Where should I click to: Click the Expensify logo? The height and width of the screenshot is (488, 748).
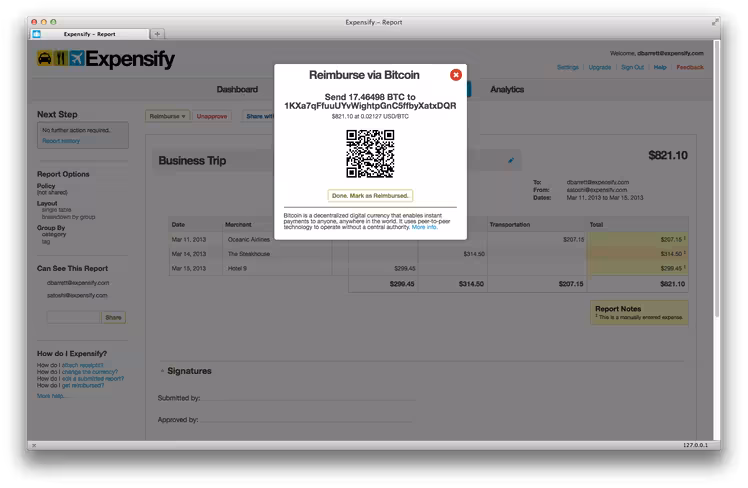[106, 59]
